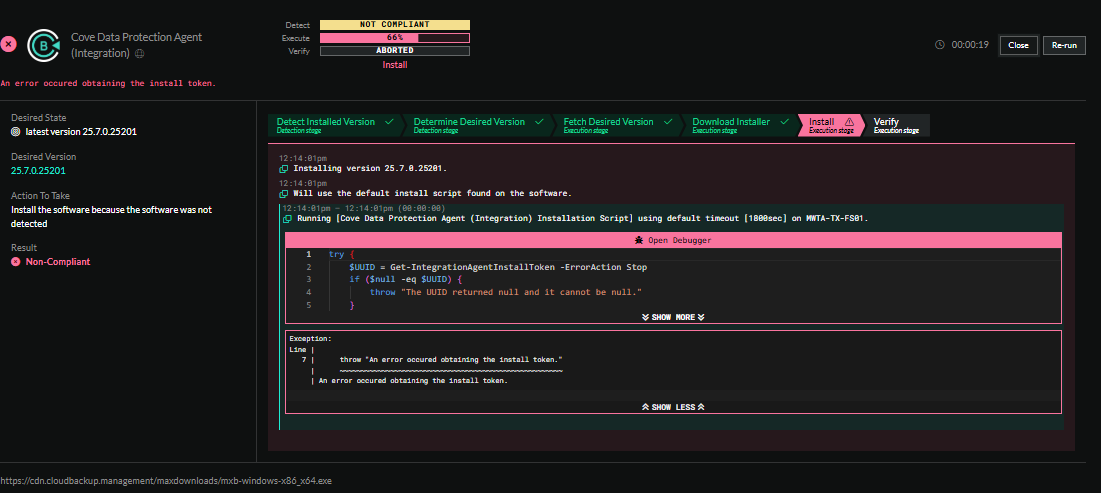Image resolution: width=1101 pixels, height=493 pixels.
Task: Click code line with Get-IntegrationAgentInstallToken
Action: [498, 268]
